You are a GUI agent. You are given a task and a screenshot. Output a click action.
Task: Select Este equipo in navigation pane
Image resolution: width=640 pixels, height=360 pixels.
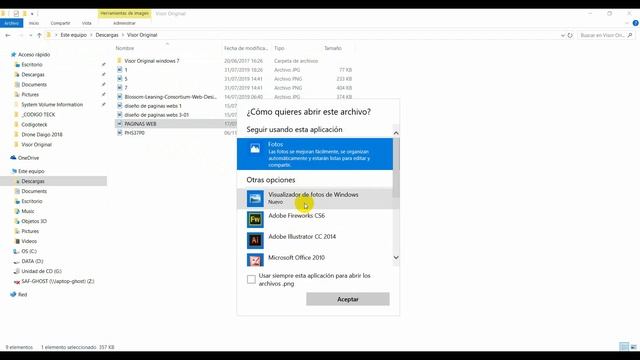click(31, 171)
